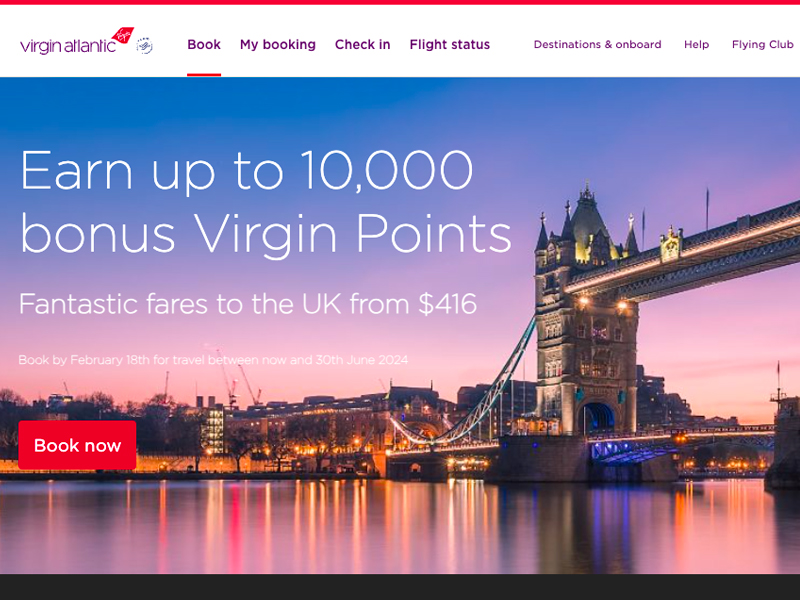Screen dimensions: 800x600
Task: Open the Help menu
Action: click(x=696, y=45)
